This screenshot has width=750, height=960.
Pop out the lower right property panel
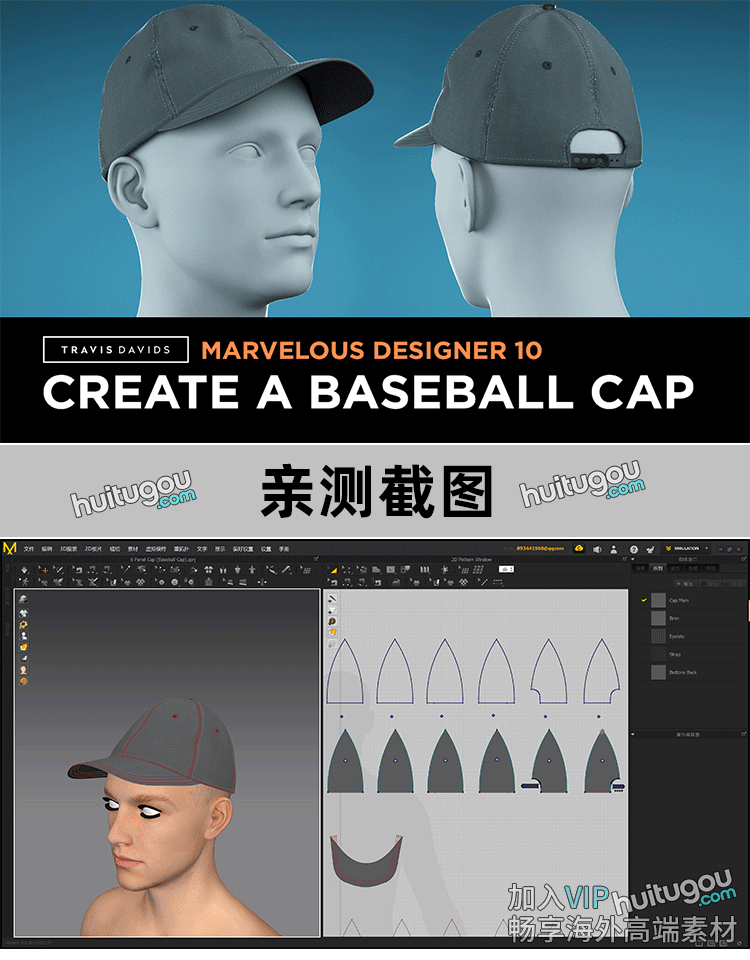click(x=743, y=733)
